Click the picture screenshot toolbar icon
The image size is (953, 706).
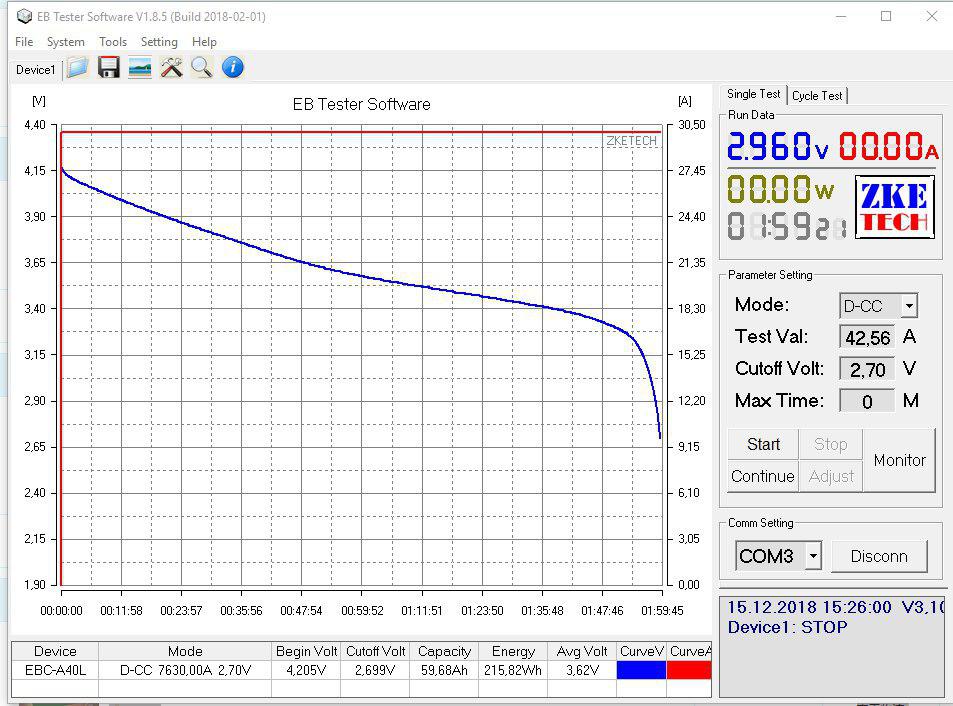[140, 67]
